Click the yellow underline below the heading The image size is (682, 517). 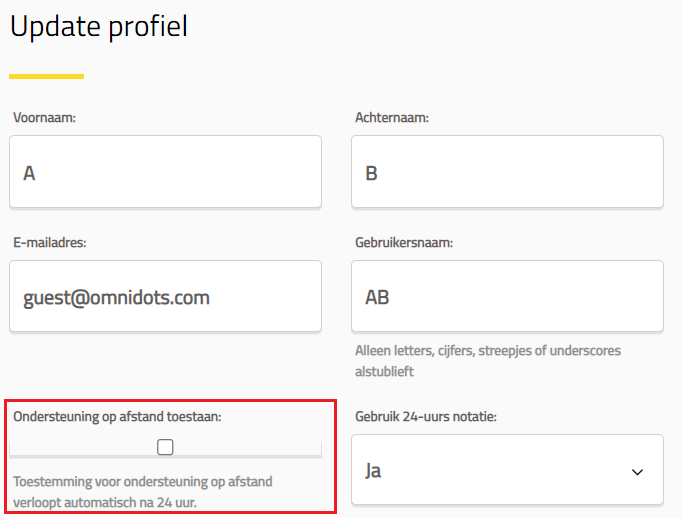pyautogui.click(x=46, y=76)
